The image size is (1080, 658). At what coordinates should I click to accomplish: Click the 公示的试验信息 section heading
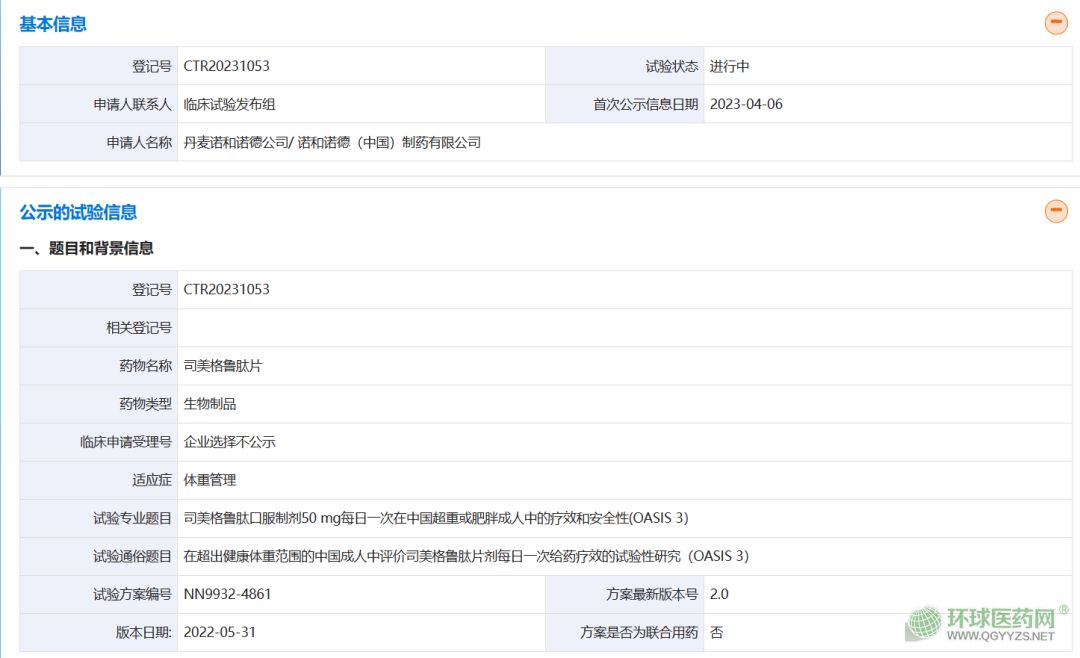coord(78,212)
